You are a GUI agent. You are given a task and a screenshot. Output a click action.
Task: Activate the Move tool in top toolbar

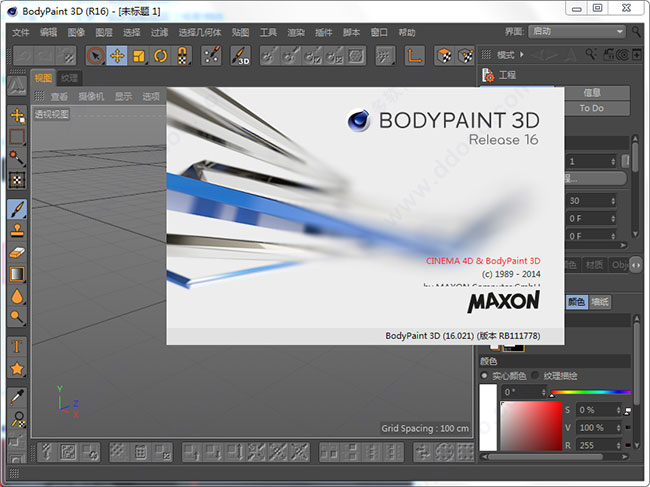117,56
